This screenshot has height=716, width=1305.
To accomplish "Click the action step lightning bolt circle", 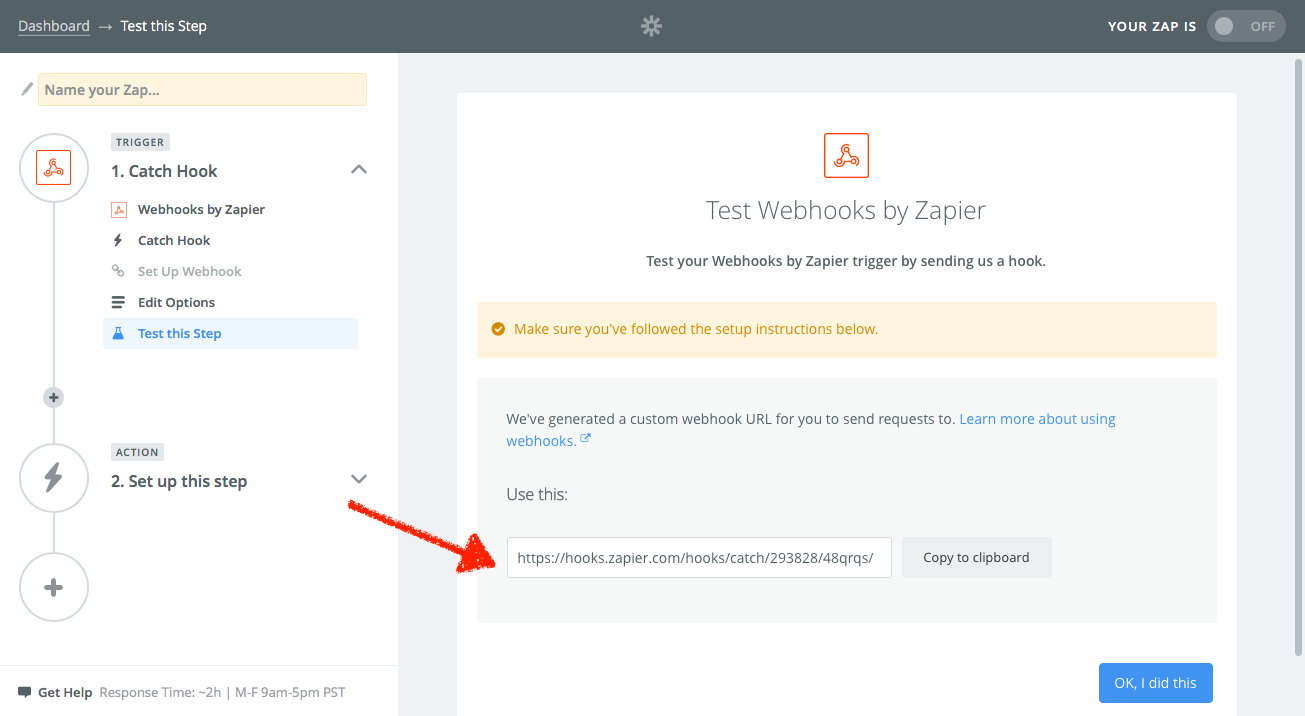I will [54, 478].
